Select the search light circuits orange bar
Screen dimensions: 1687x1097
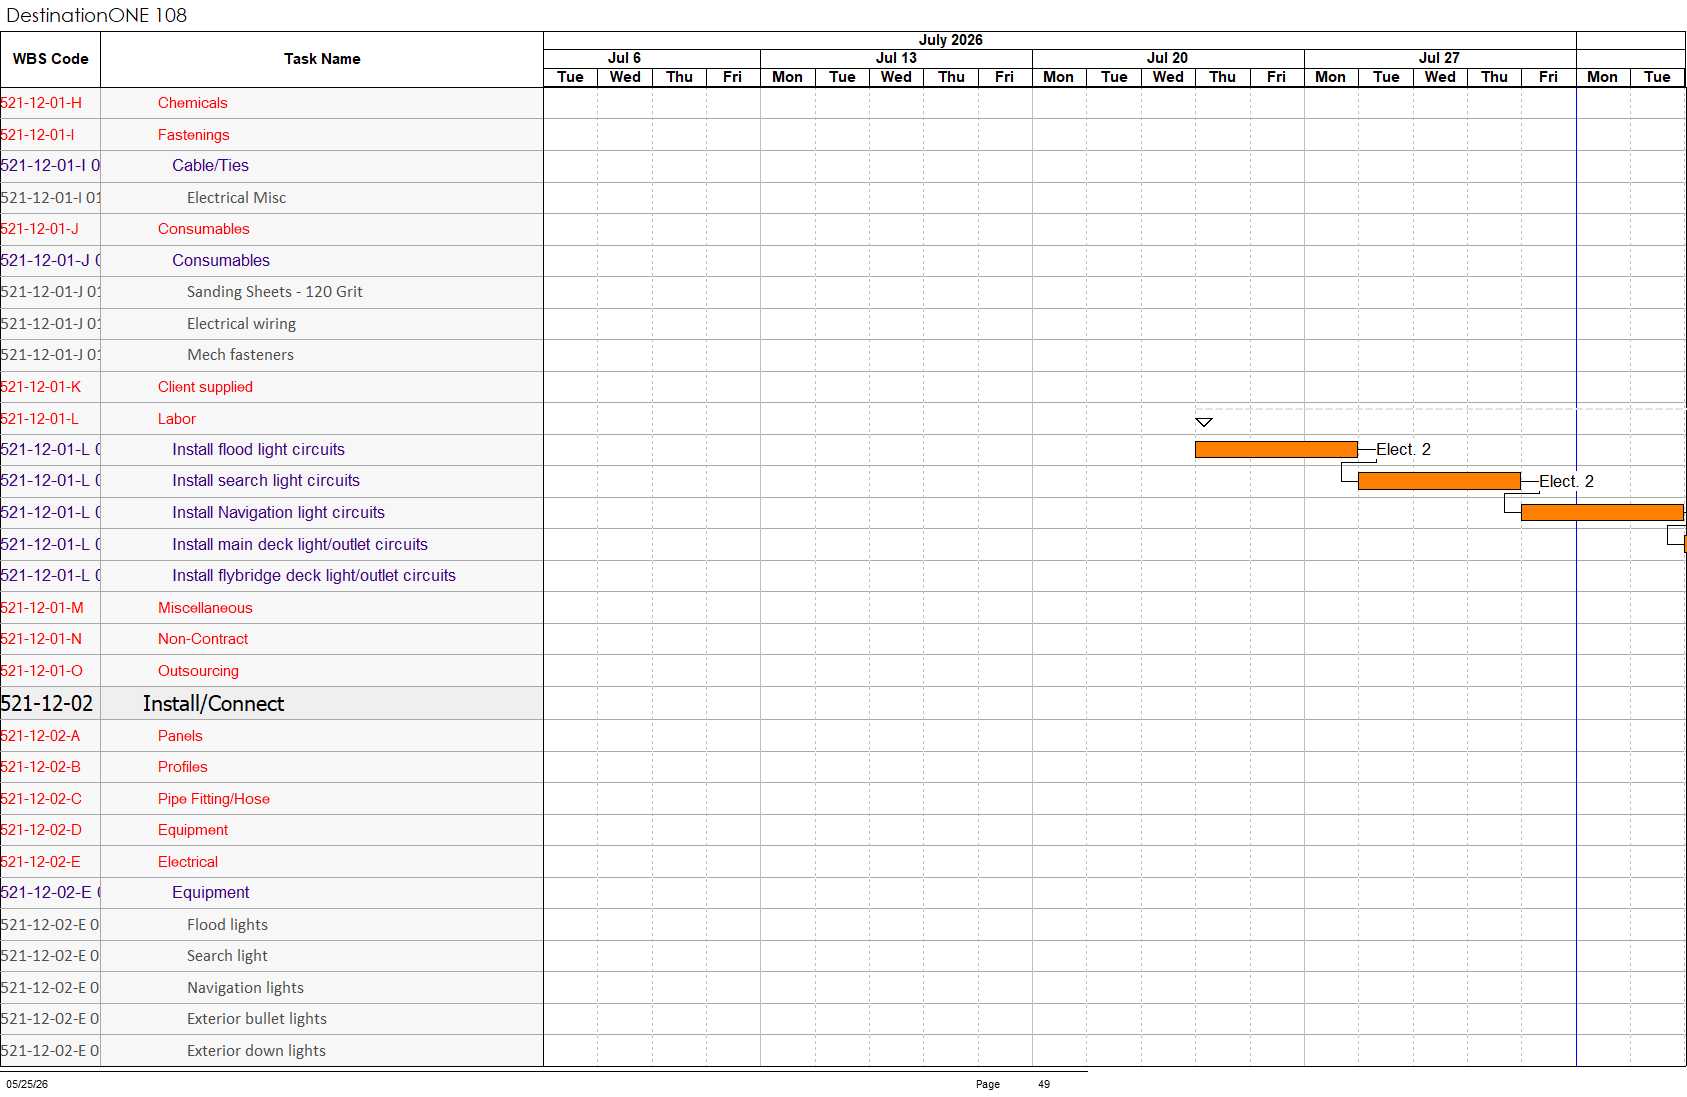click(1439, 481)
